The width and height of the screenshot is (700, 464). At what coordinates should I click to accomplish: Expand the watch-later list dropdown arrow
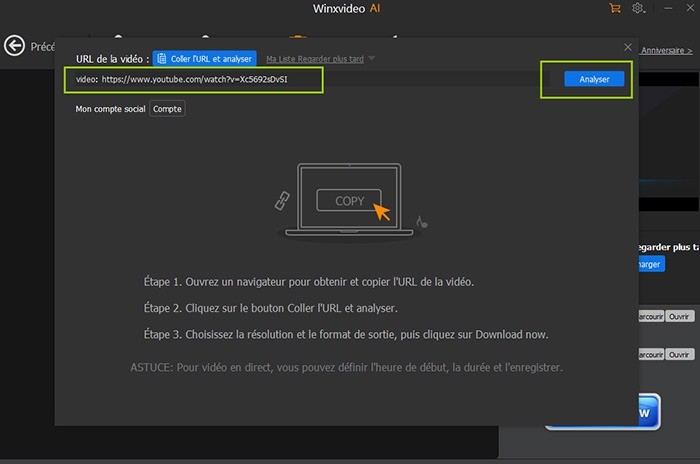(x=371, y=59)
